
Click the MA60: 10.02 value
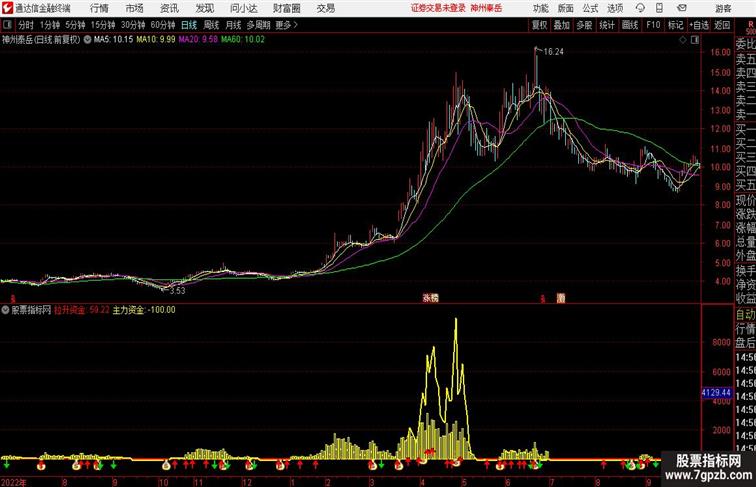(x=243, y=40)
